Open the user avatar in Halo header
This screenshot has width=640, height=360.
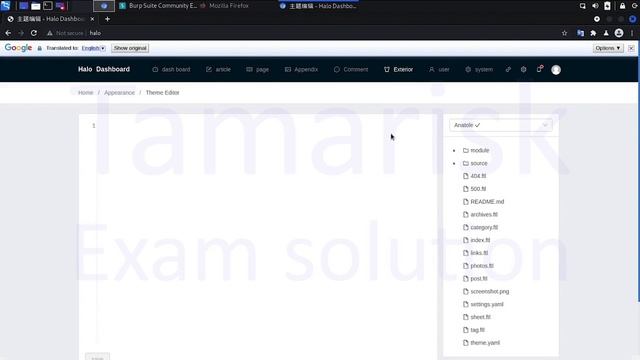click(556, 70)
